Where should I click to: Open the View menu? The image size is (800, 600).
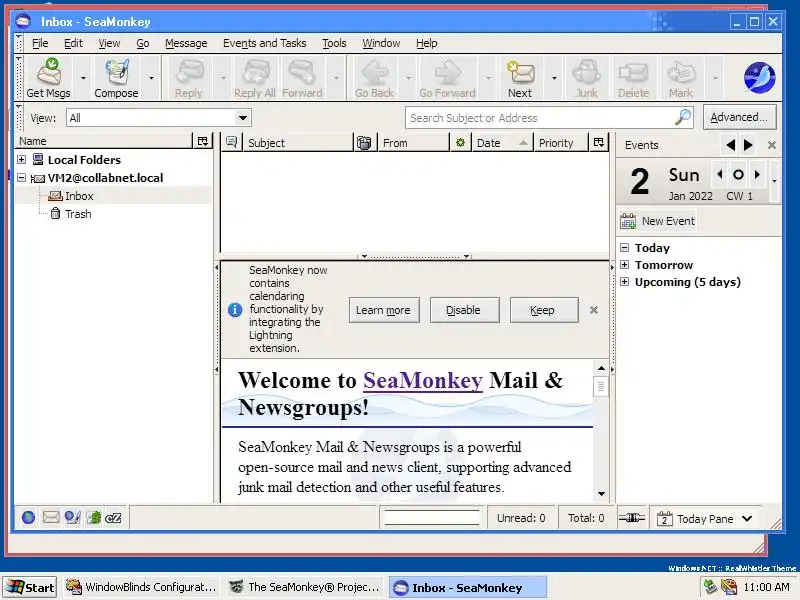coord(109,43)
